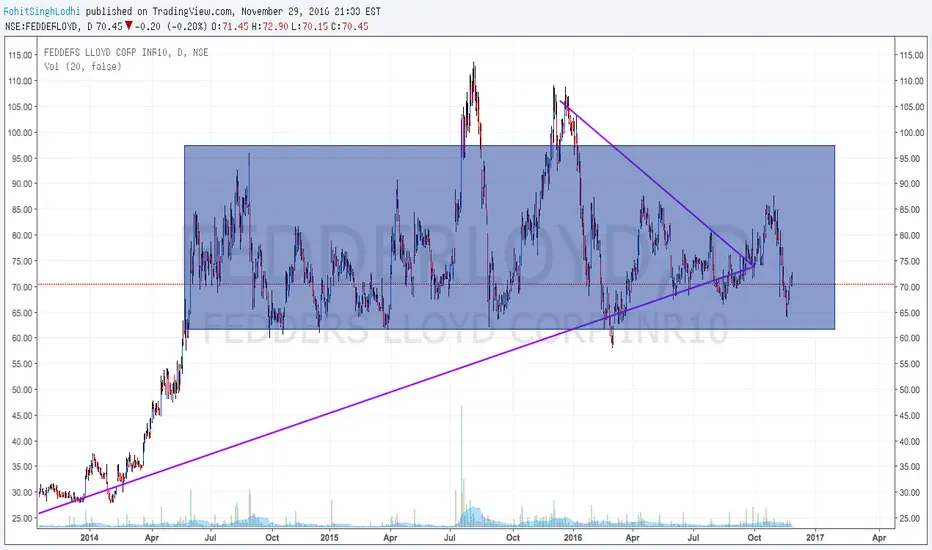The width and height of the screenshot is (932, 550).
Task: Click the Jul label following 2015
Action: tap(450, 538)
